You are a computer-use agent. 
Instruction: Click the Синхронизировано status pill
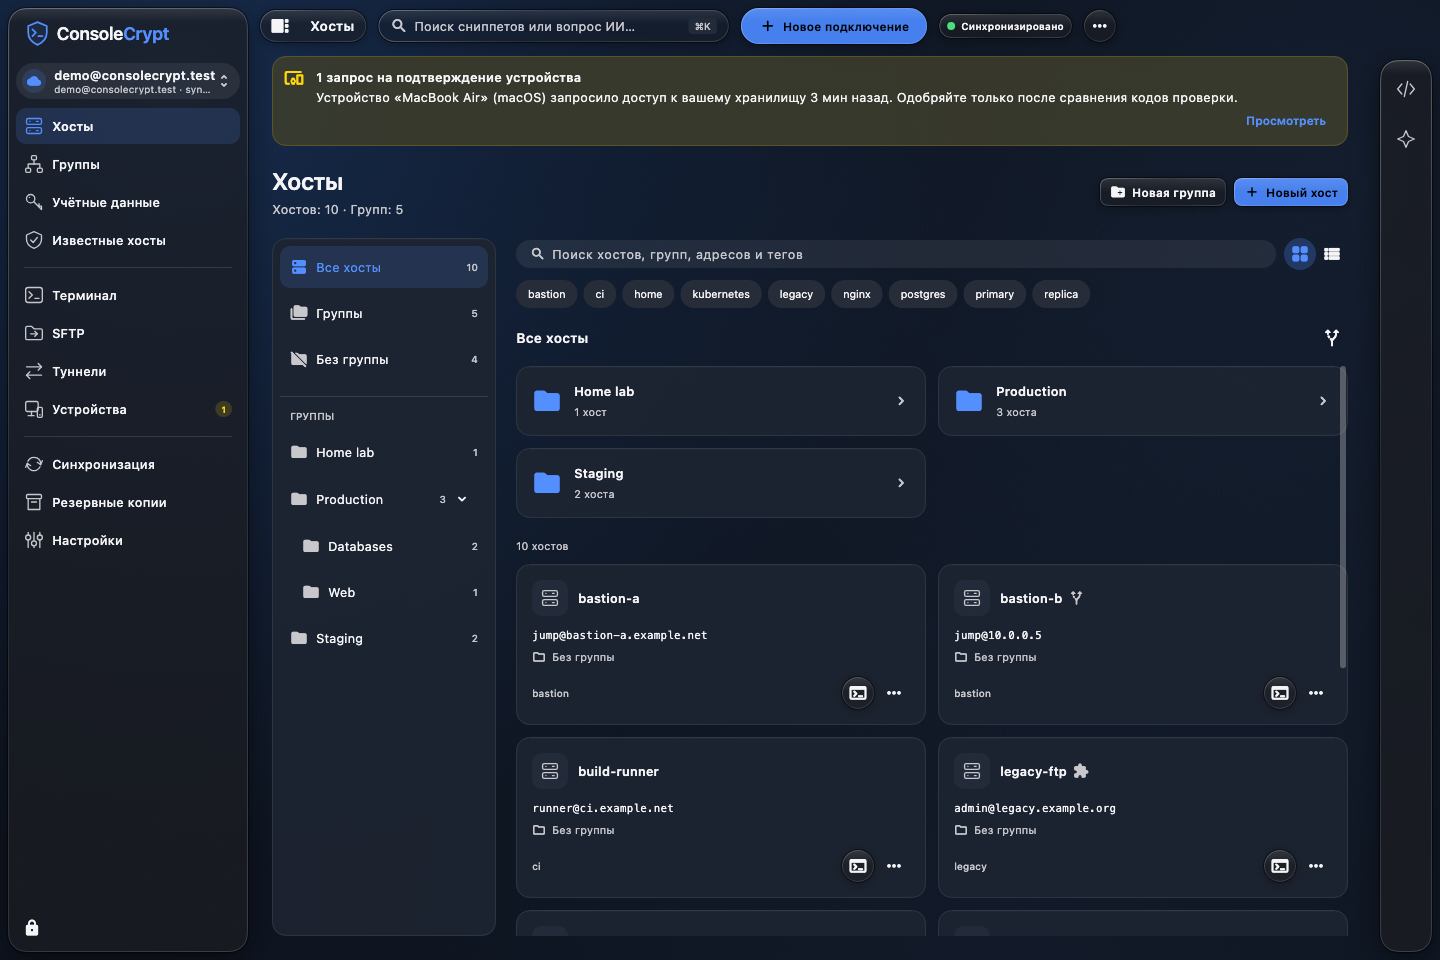(1005, 26)
